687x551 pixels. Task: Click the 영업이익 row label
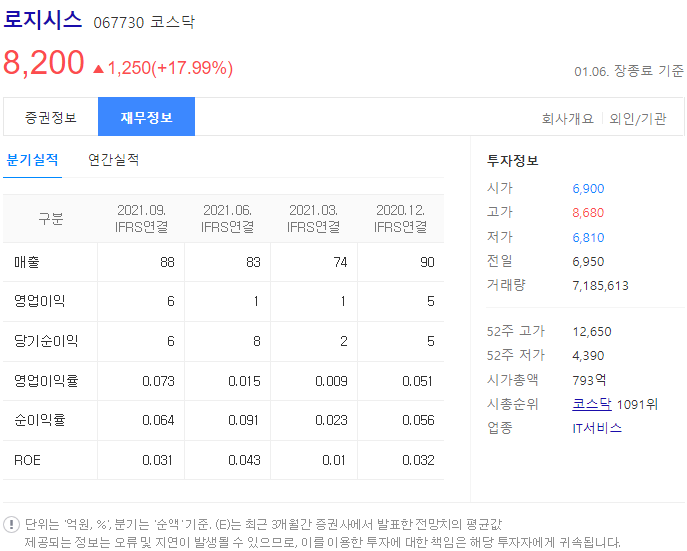[39, 301]
